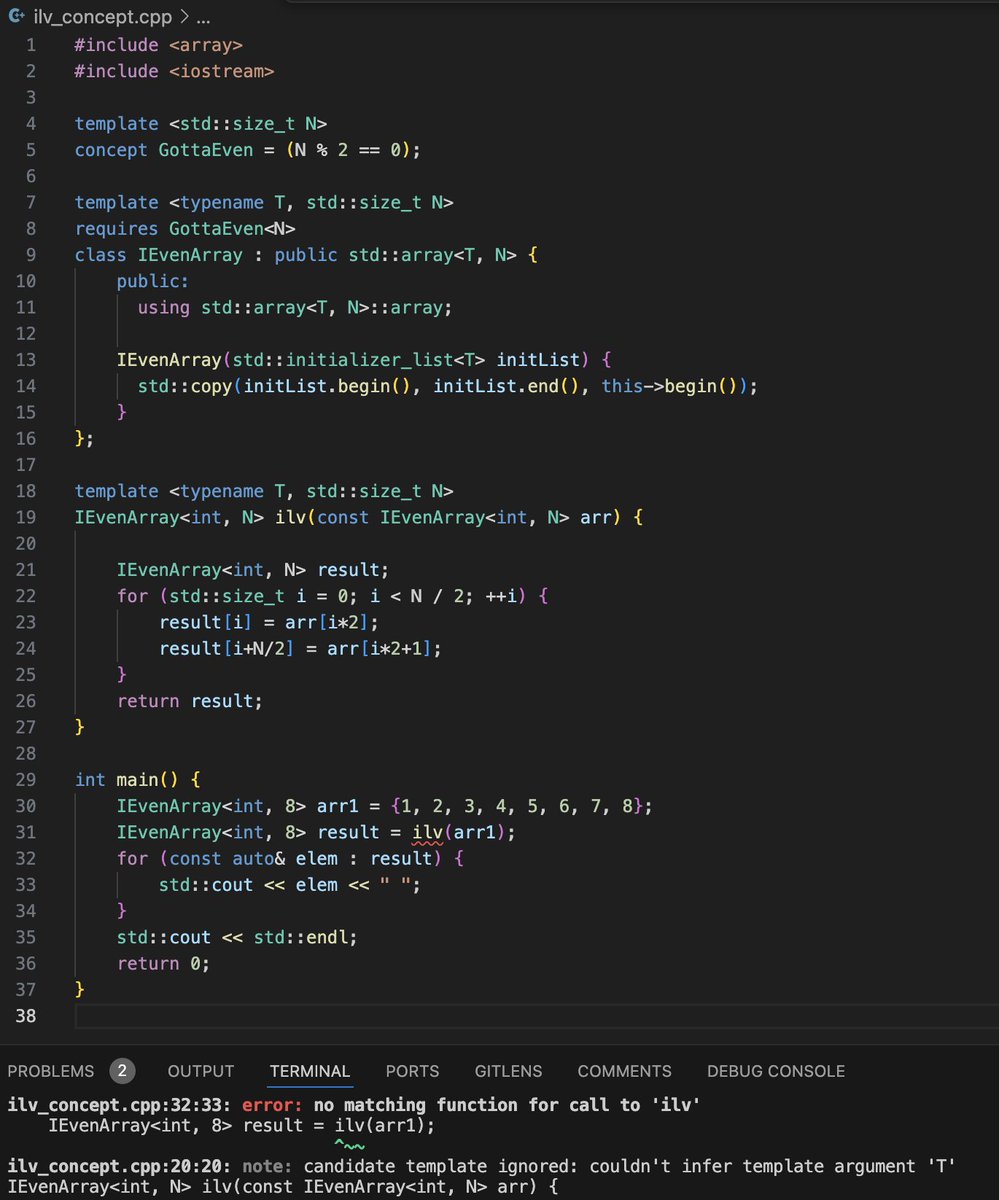Viewport: 999px width, 1200px height.
Task: Click closing '};' on line 16
Action: pos(85,438)
